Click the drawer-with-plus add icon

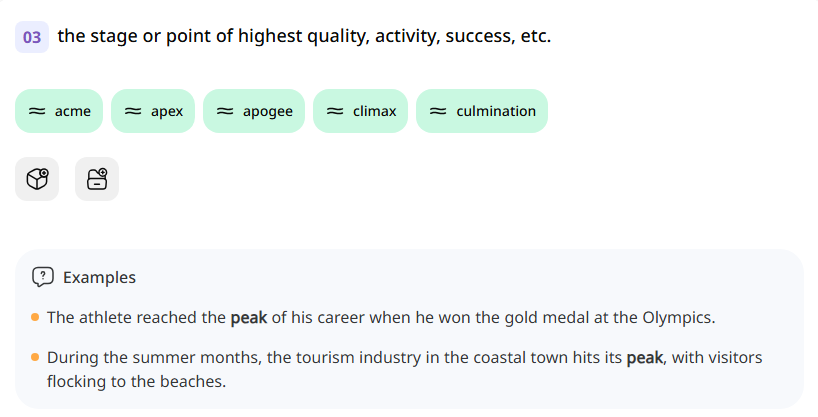(x=97, y=179)
